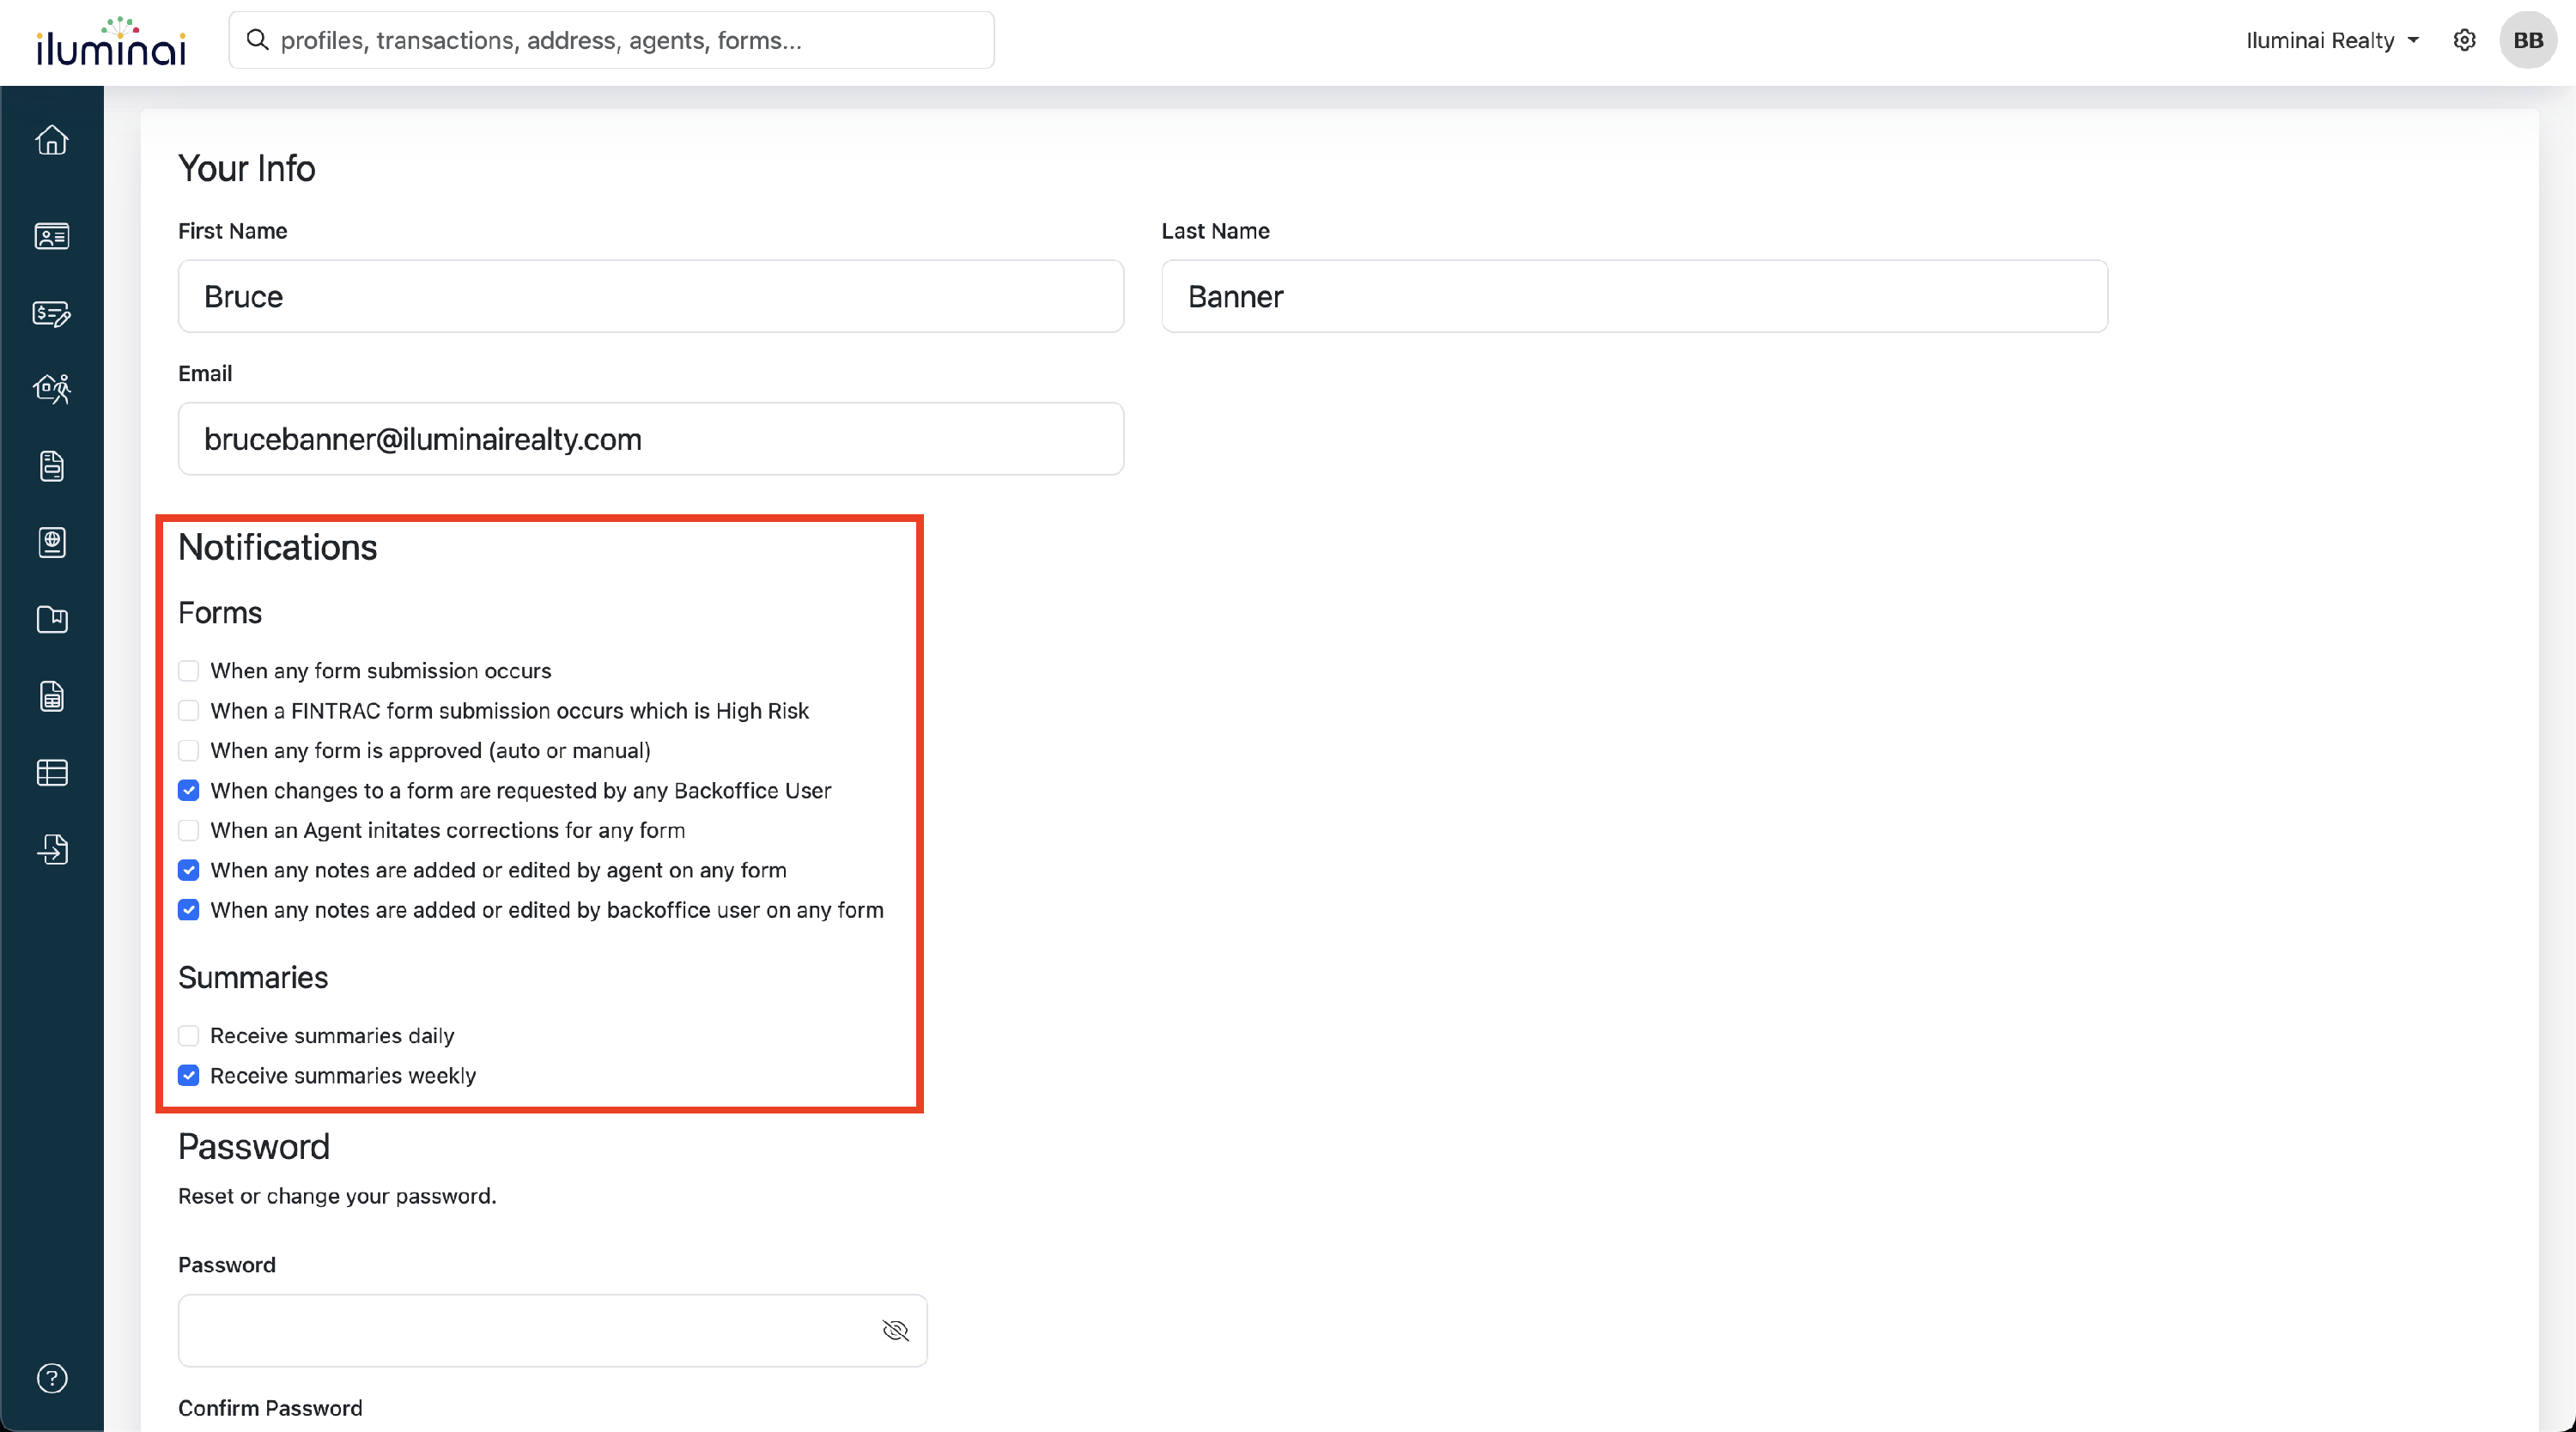Open the settings gear icon

tap(2464, 40)
